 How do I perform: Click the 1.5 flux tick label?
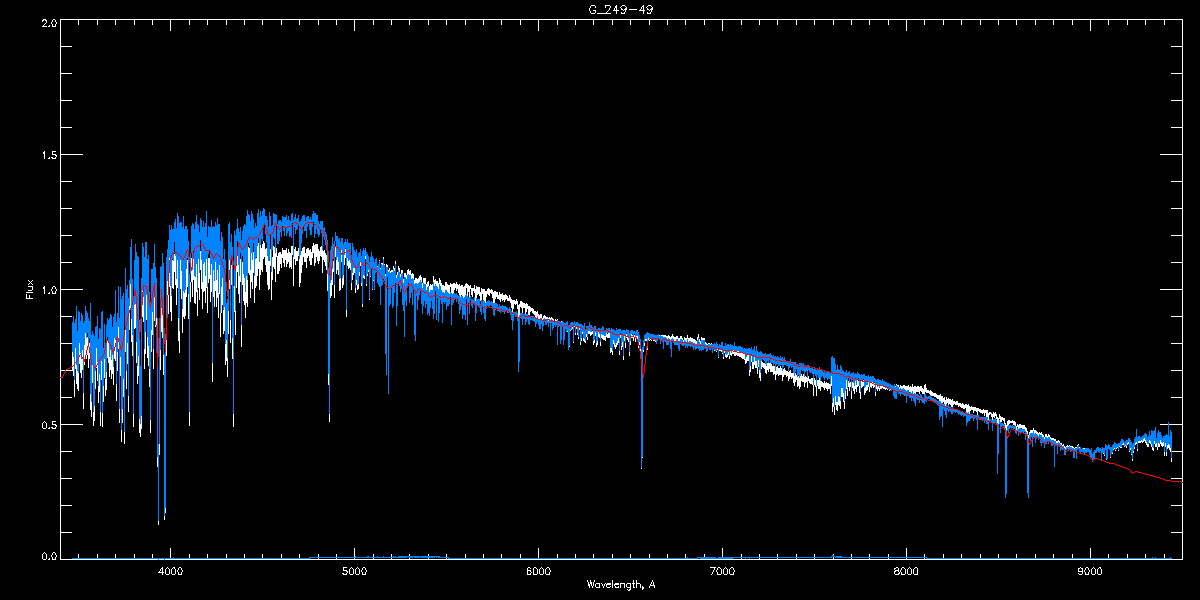pos(48,156)
